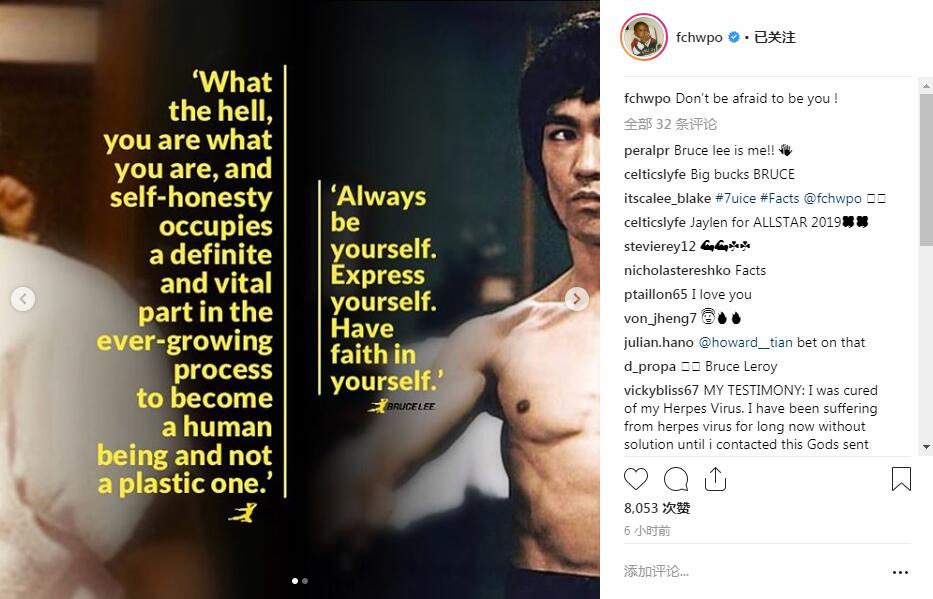Open the fchwpo username in header
This screenshot has height=599, width=933.
699,38
